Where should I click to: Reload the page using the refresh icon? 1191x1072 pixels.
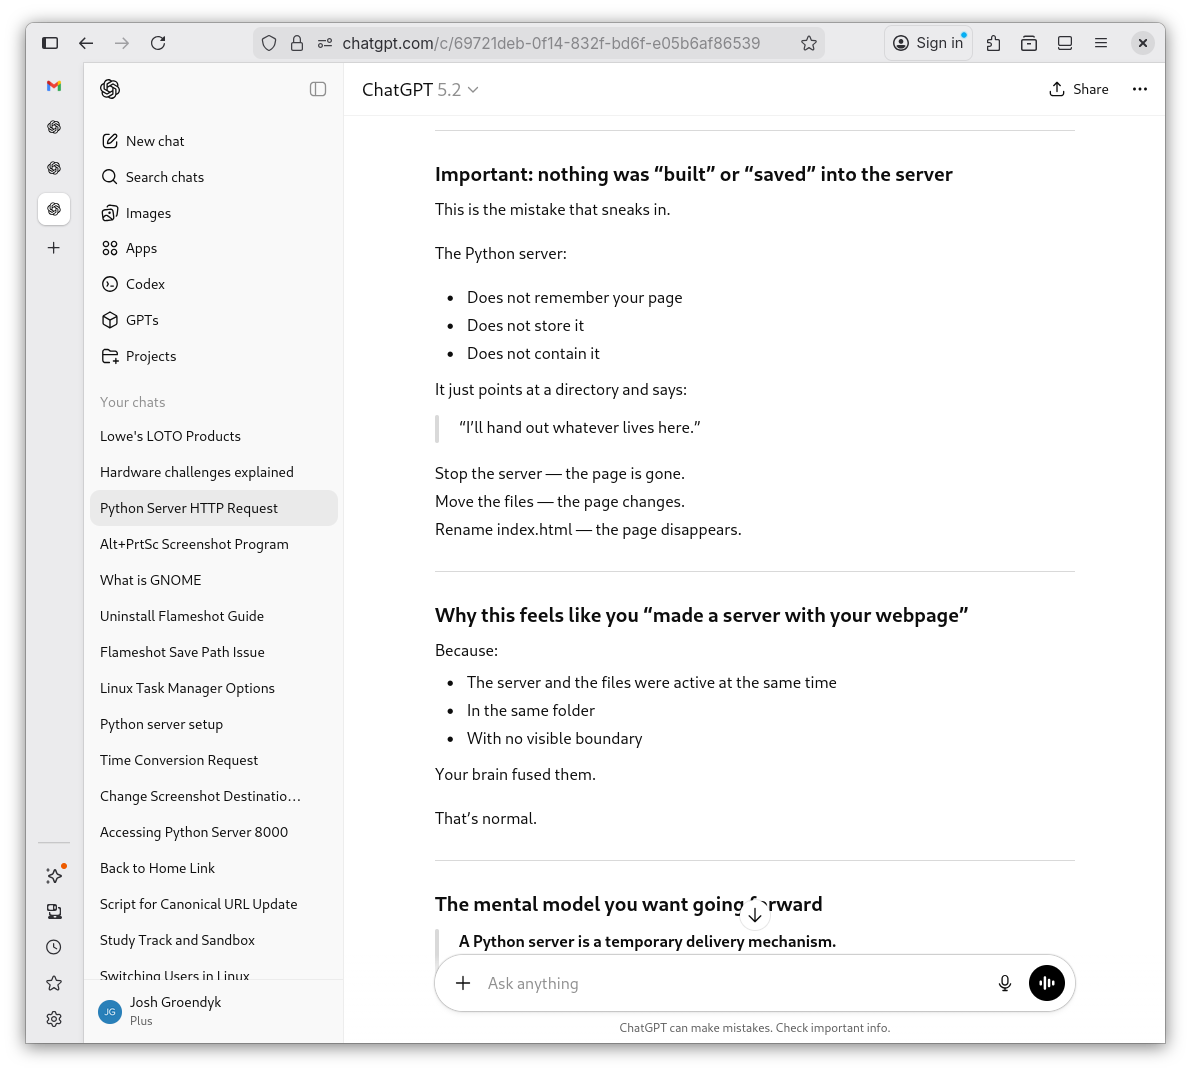[x=158, y=43]
